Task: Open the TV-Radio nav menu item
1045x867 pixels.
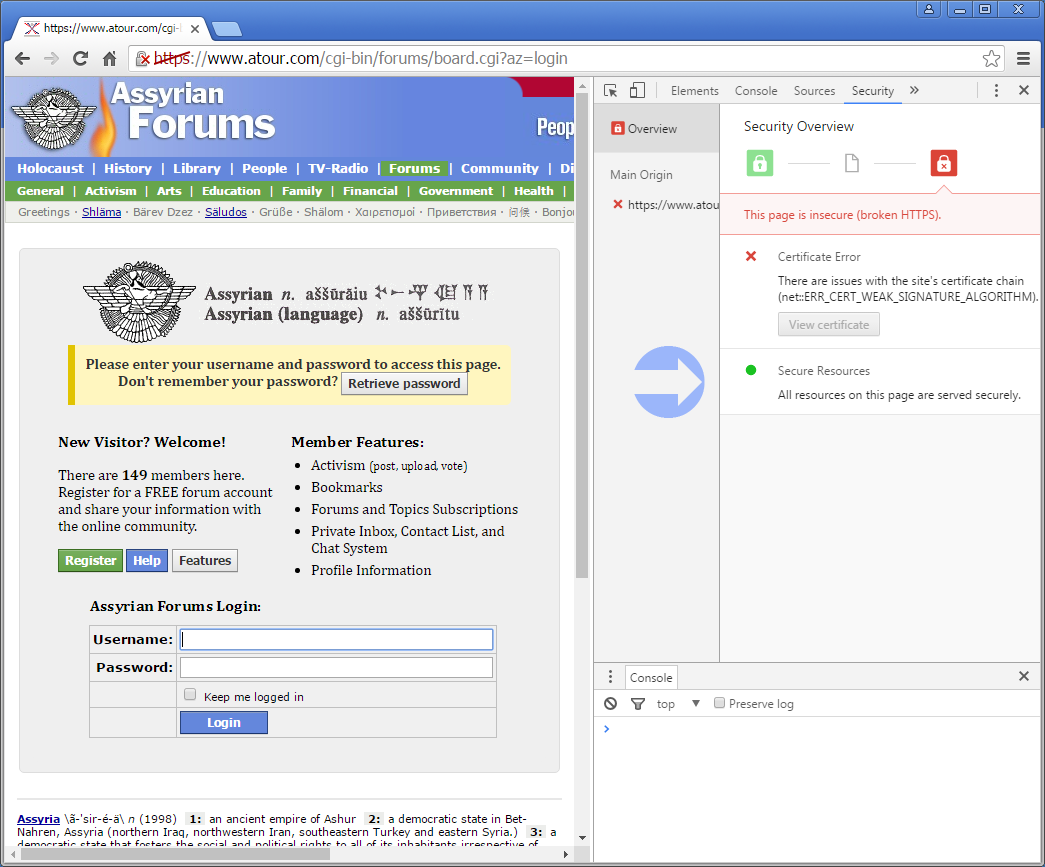Action: [x=338, y=169]
